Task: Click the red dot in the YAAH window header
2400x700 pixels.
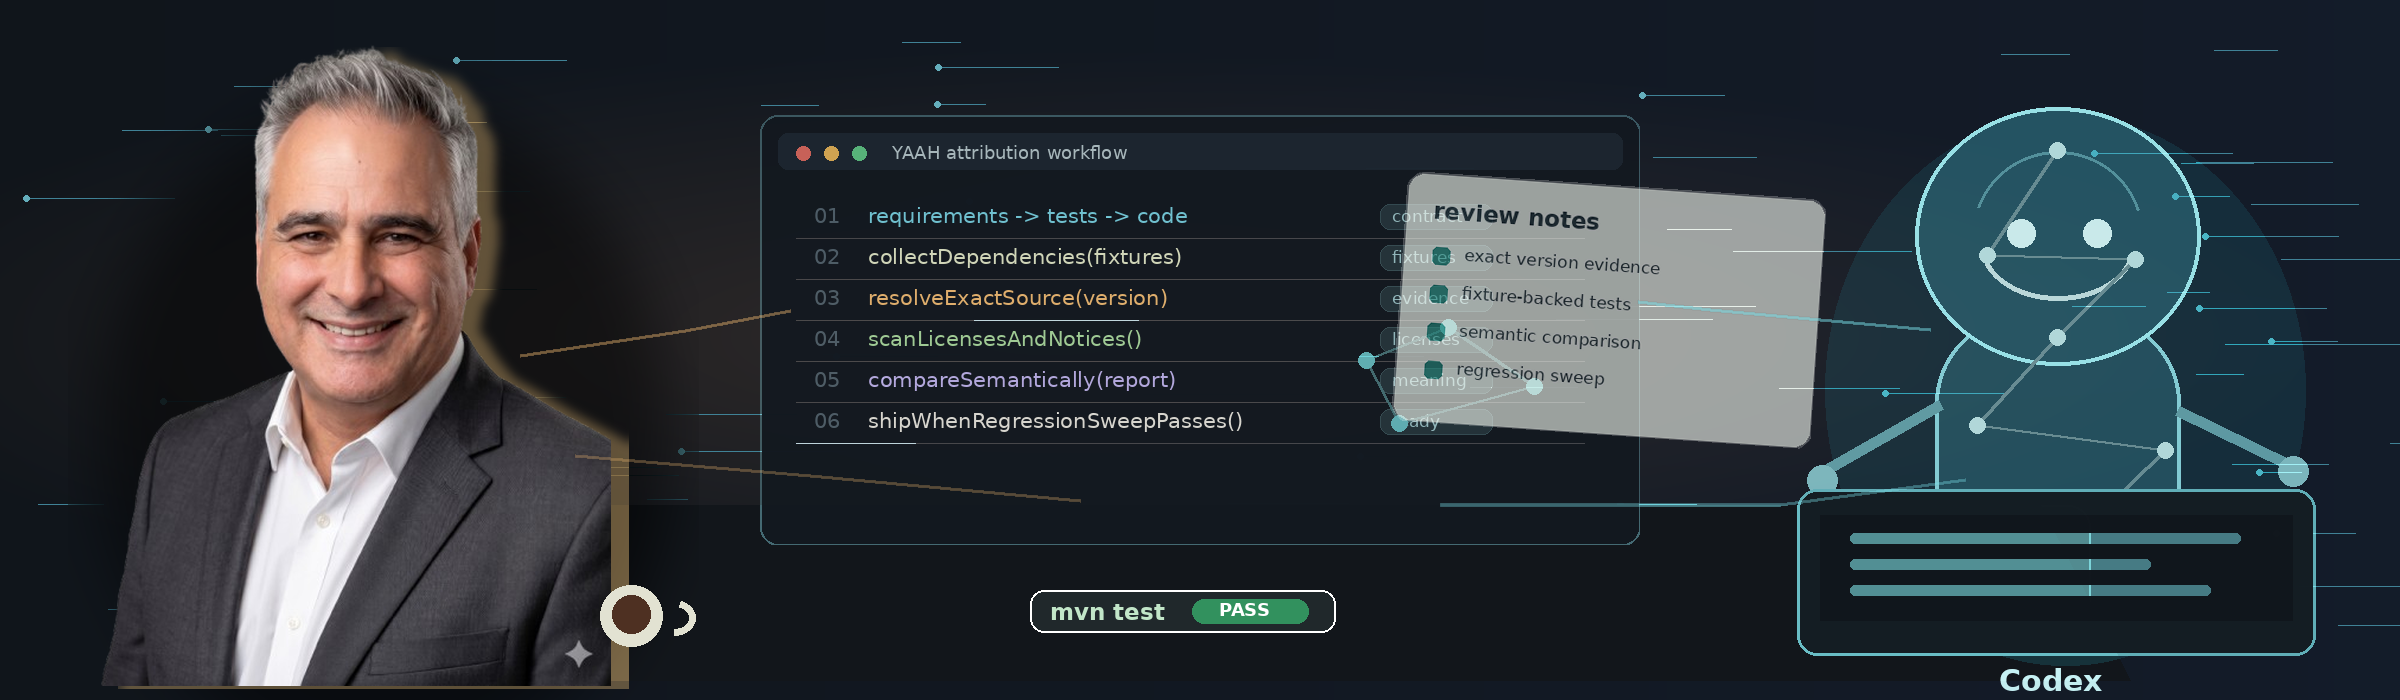Action: pos(803,153)
